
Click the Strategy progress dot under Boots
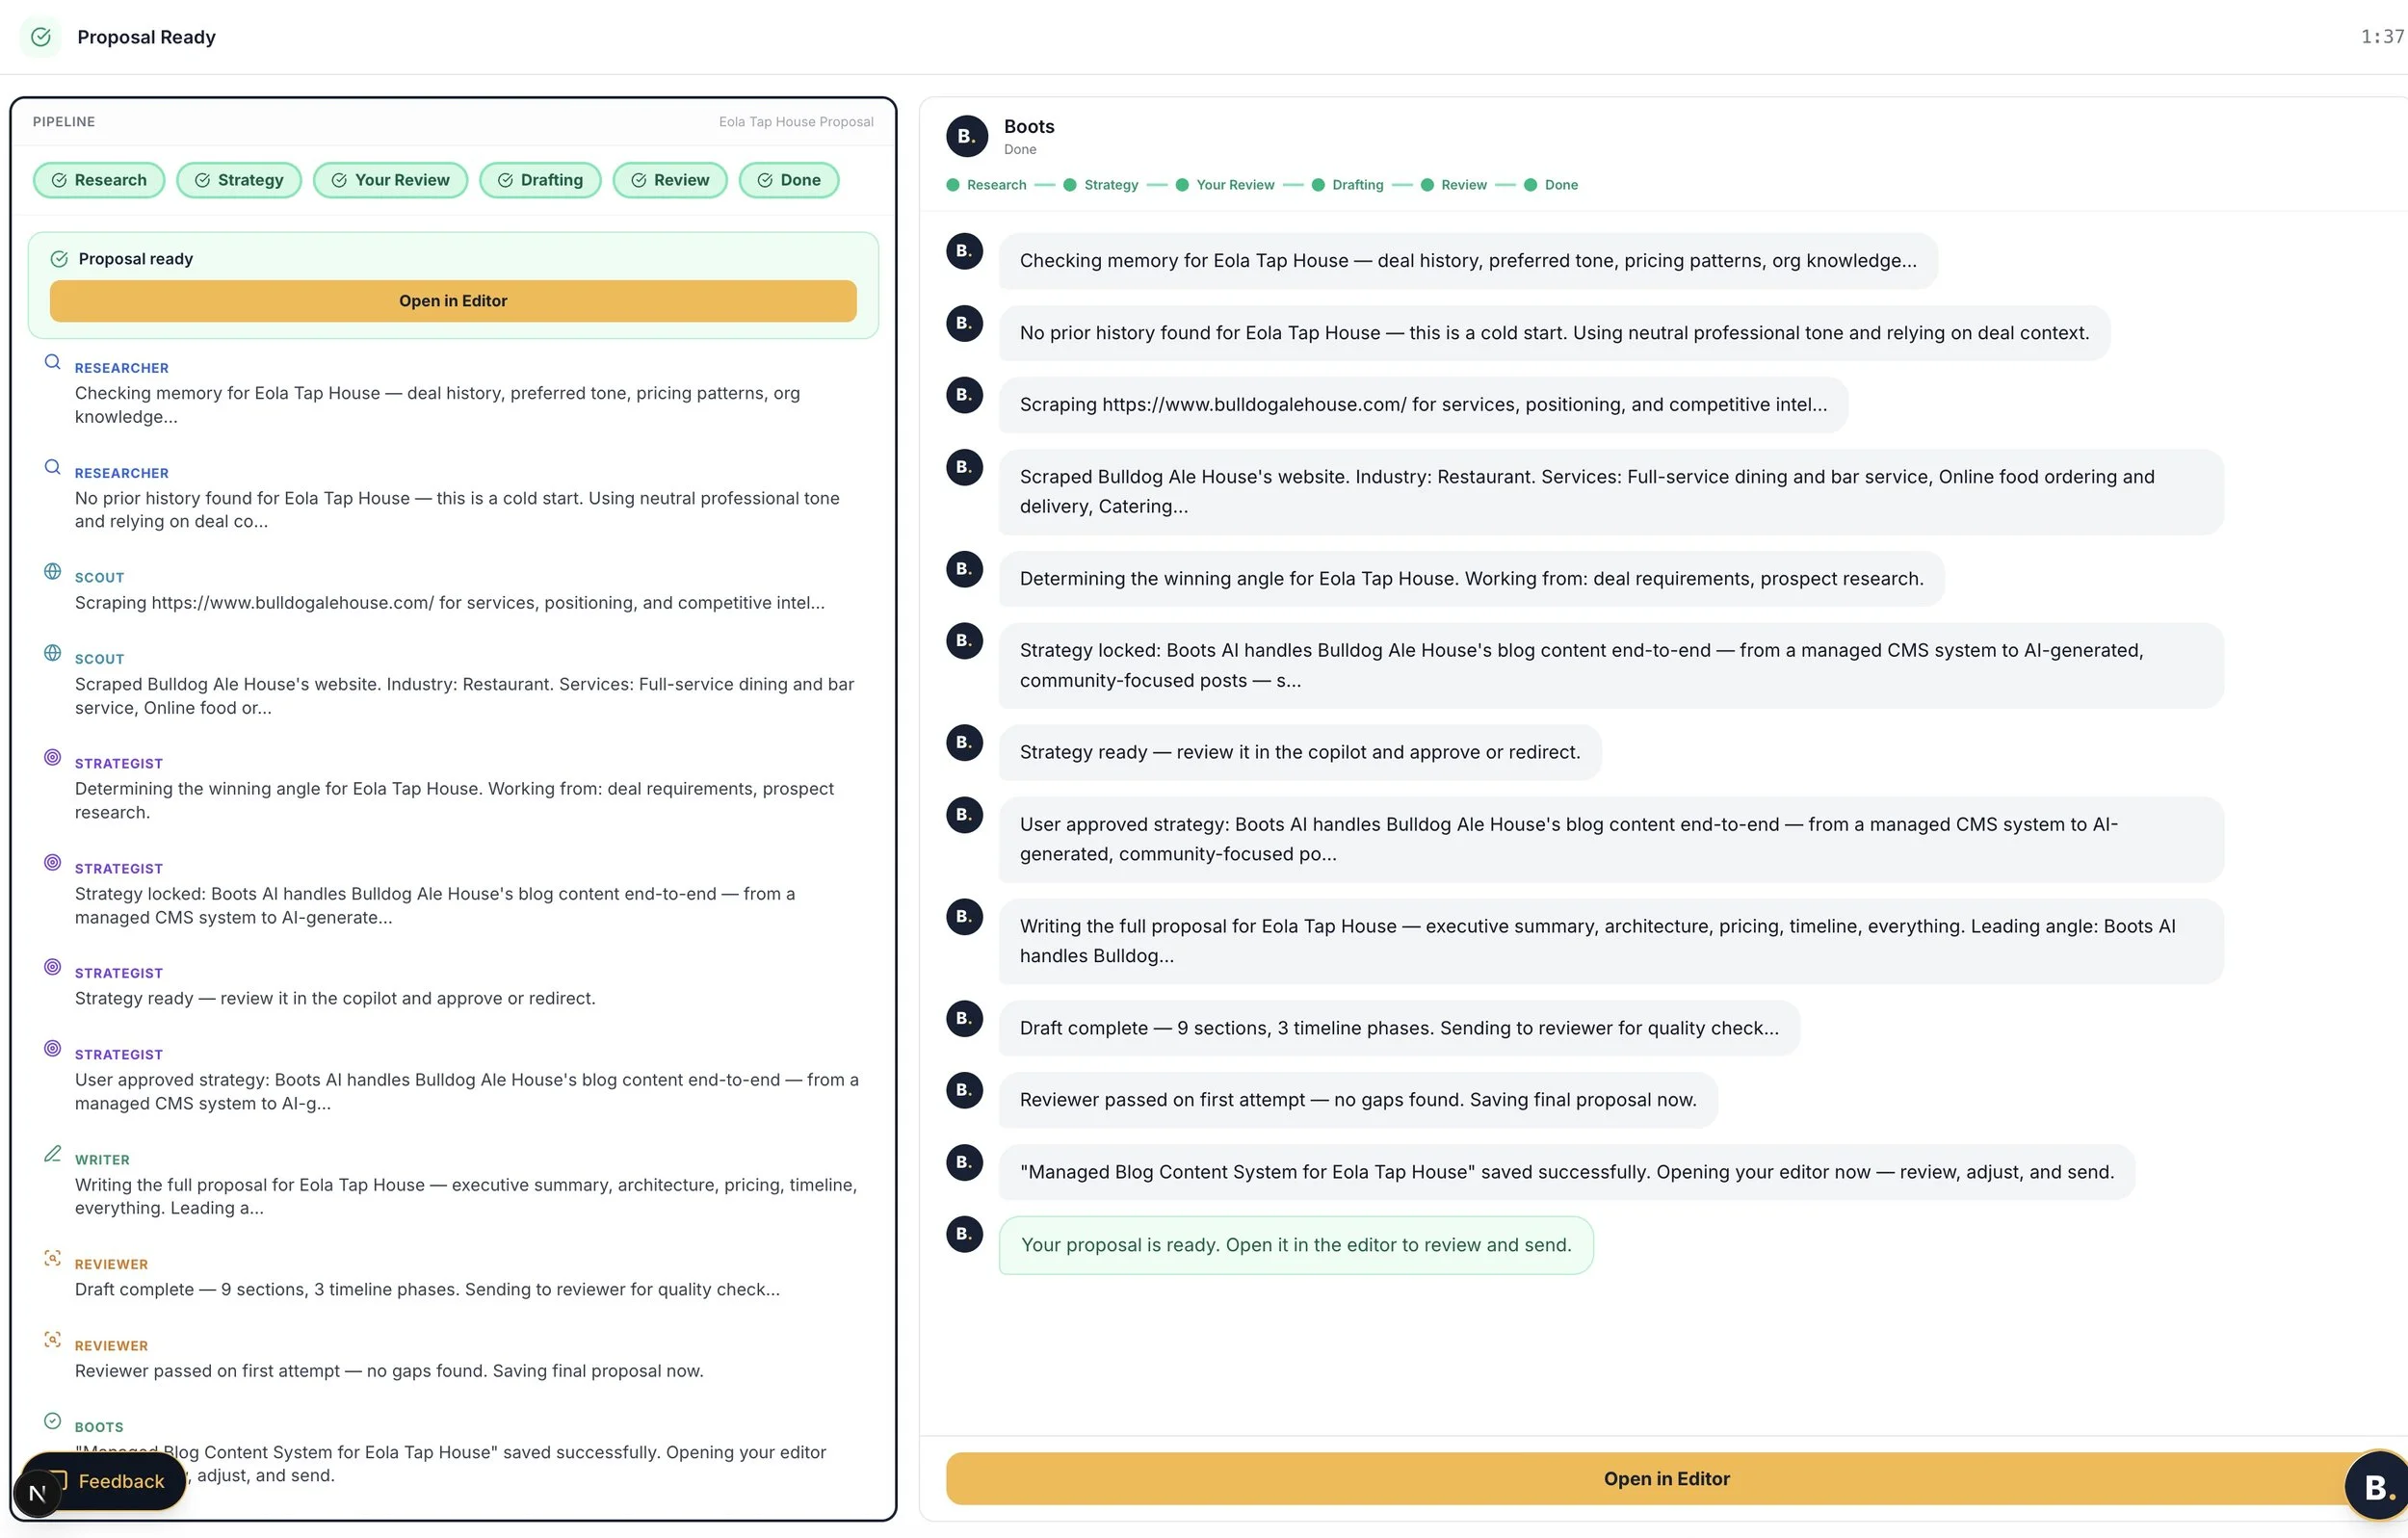1070,185
